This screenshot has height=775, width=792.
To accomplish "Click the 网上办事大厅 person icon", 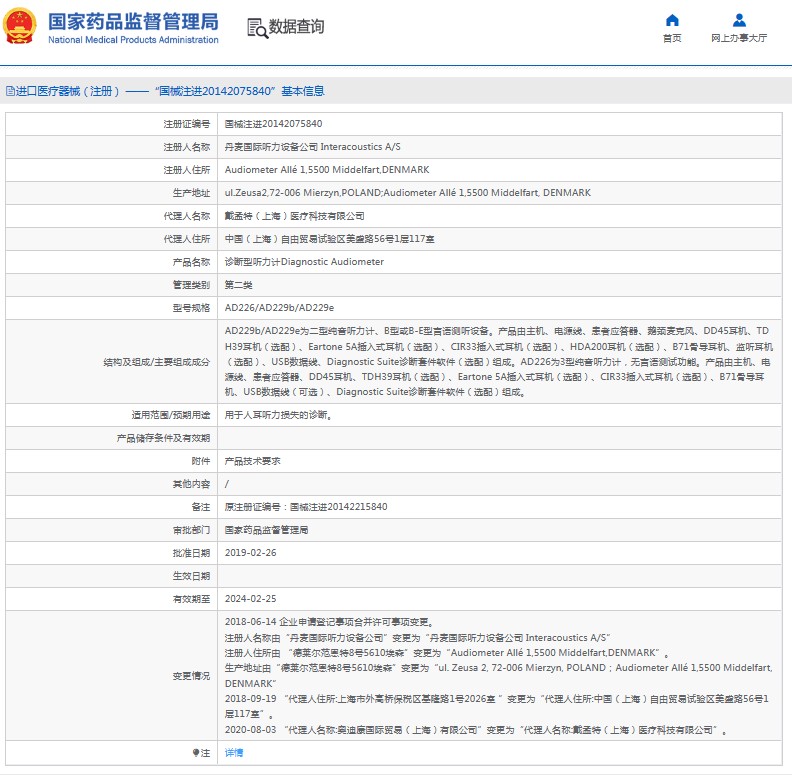I will pyautogui.click(x=739, y=20).
